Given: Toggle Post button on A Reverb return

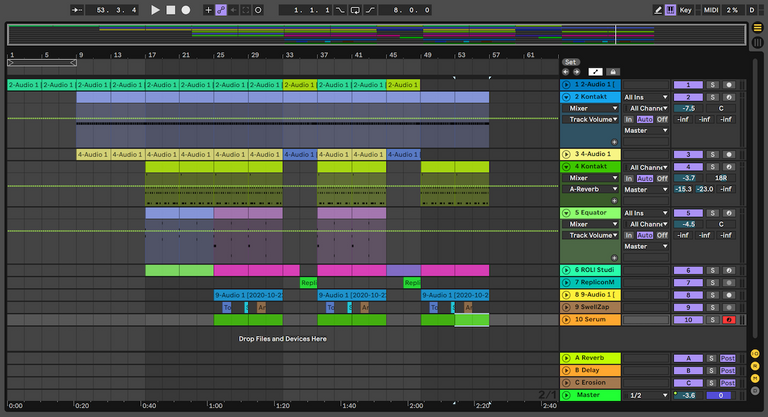Looking at the screenshot, I should (x=728, y=358).
